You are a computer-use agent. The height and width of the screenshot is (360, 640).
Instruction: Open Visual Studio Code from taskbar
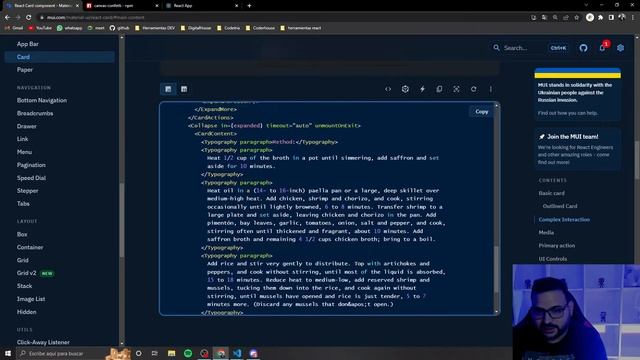tap(237, 353)
